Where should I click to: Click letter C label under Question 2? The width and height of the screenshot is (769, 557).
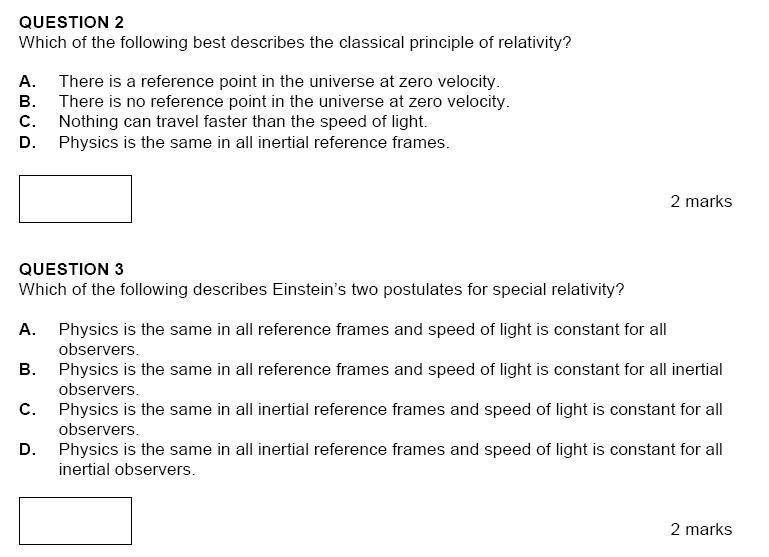[x=27, y=121]
